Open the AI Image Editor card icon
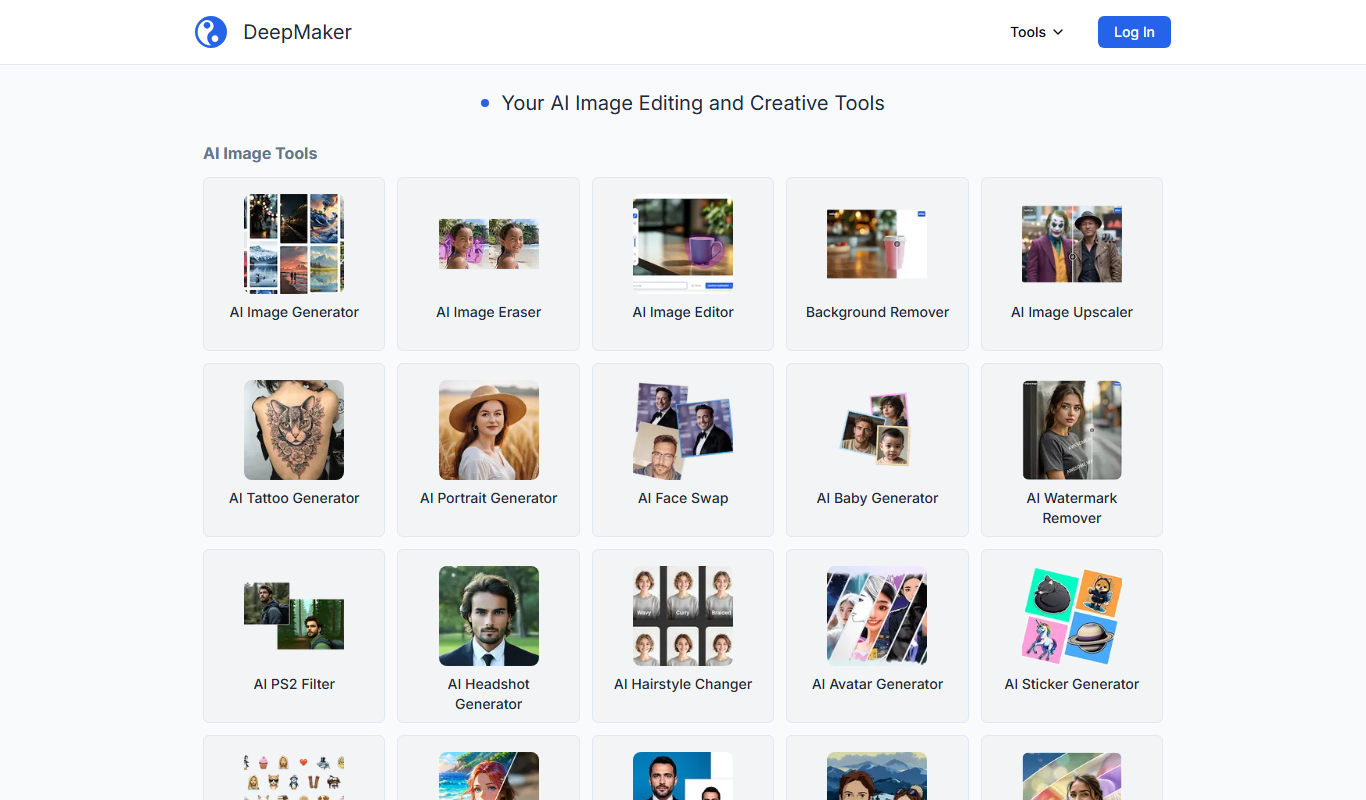Screen dimensions: 1366x800 (x=683, y=244)
